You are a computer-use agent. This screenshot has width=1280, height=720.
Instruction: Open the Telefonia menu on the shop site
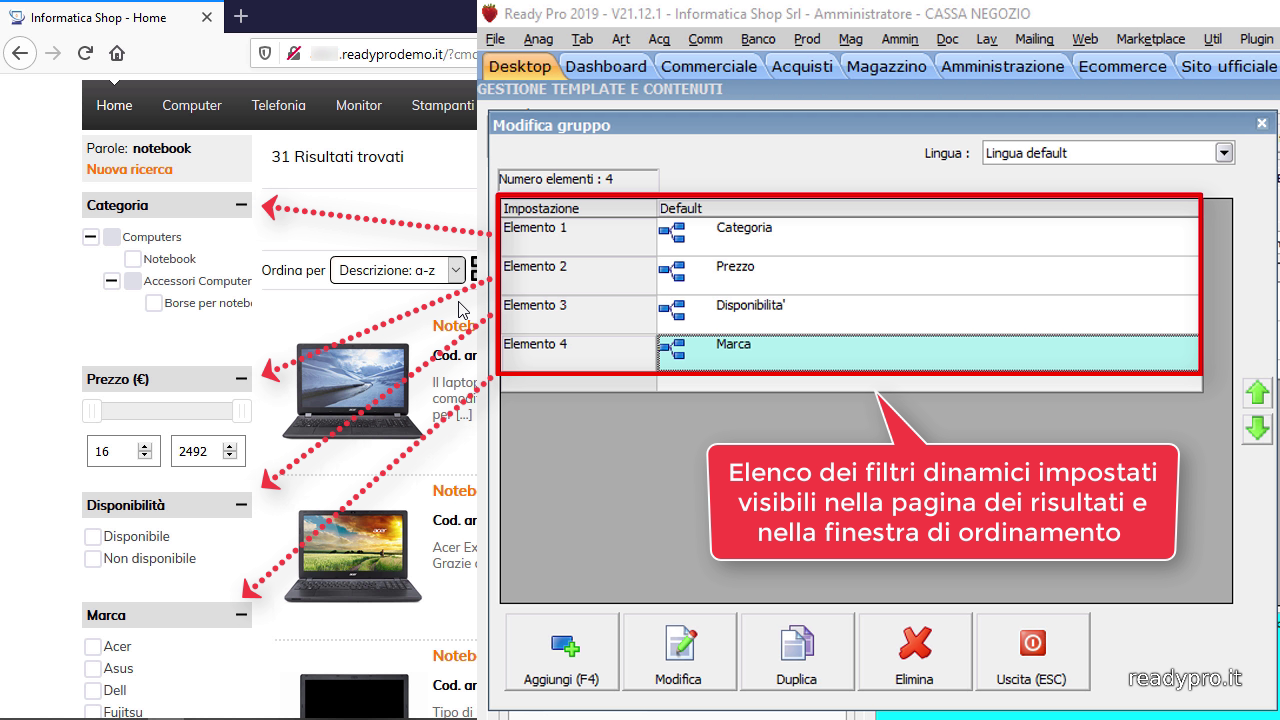click(x=279, y=105)
